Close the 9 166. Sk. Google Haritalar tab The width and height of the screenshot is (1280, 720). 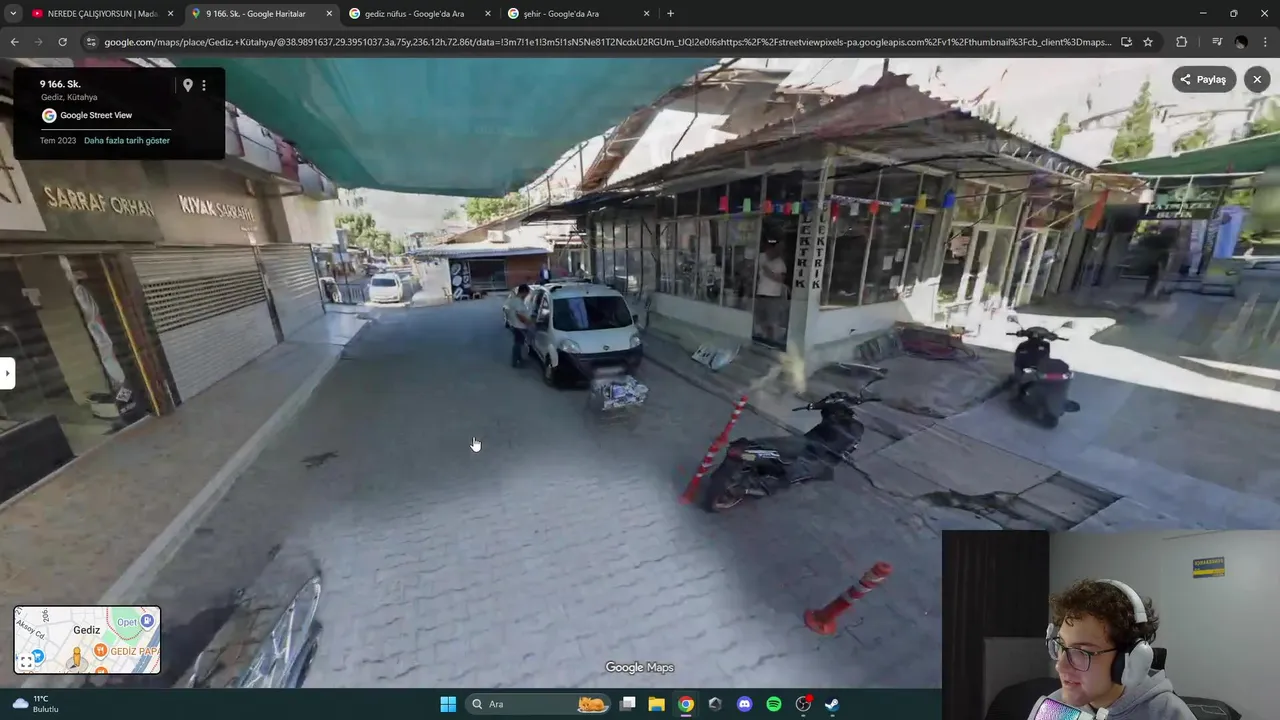pos(330,14)
